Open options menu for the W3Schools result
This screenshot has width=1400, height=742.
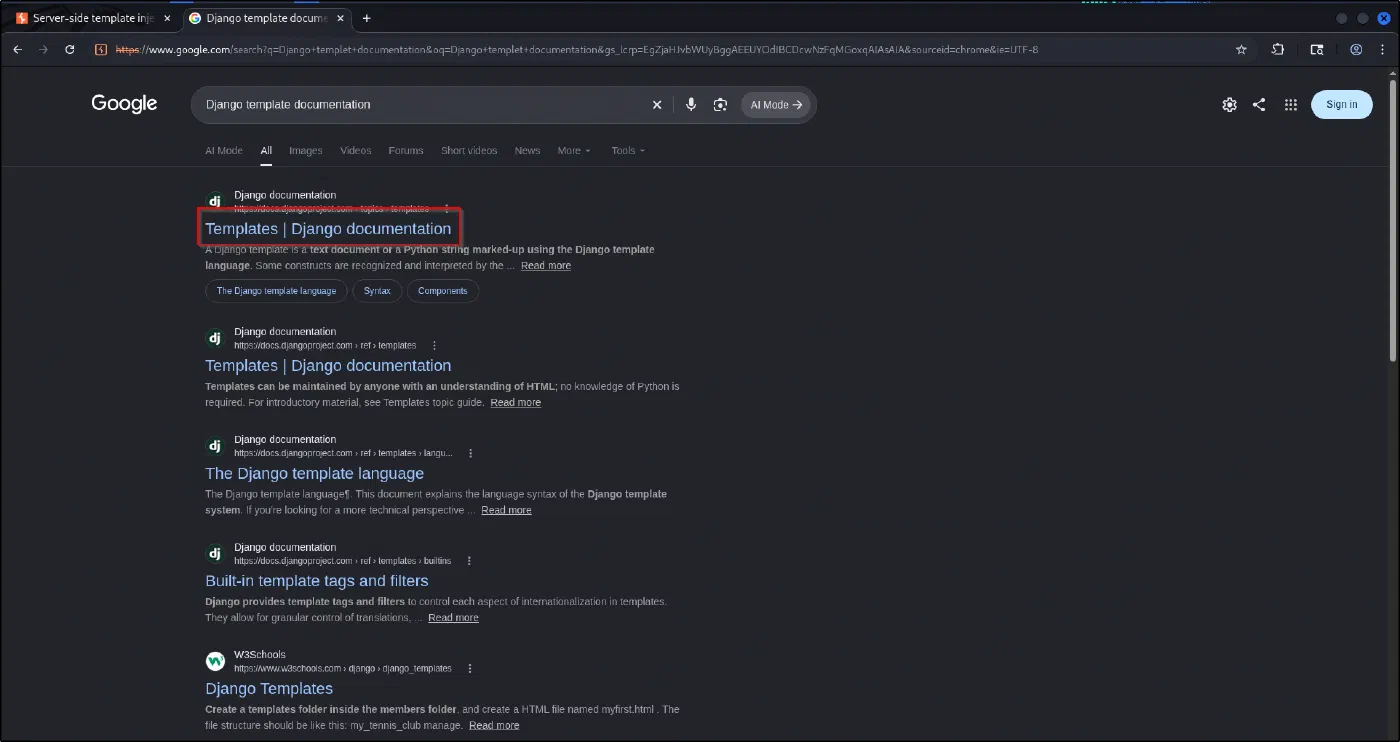[x=470, y=668]
